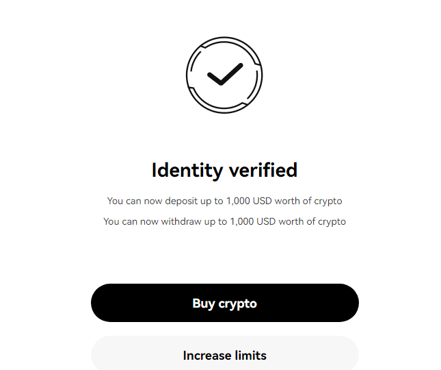441x370 pixels.
Task: Click the withdraw limit message text
Action: pyautogui.click(x=224, y=222)
